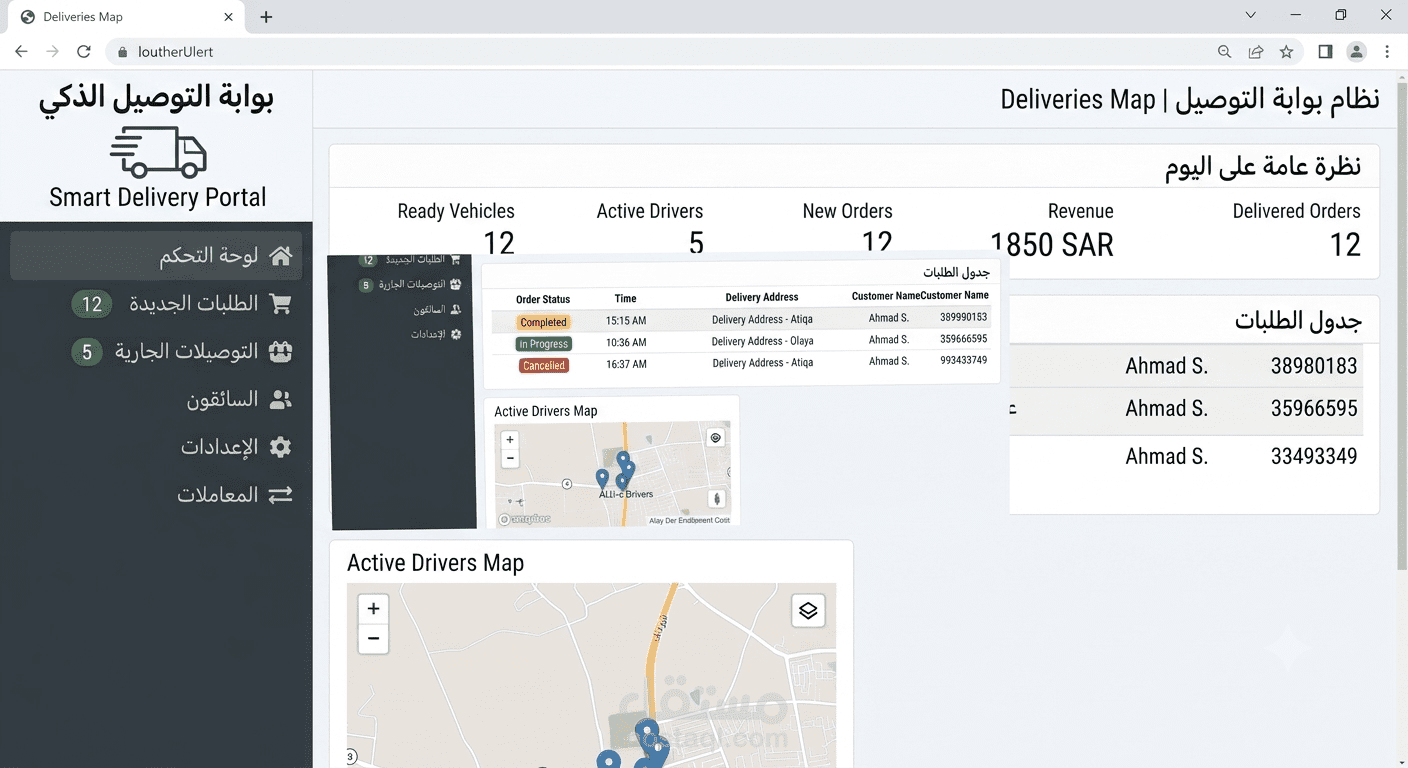Open التوصيلات الجارية in the sidebar
Viewport: 1408px width, 768px height.
pos(156,352)
